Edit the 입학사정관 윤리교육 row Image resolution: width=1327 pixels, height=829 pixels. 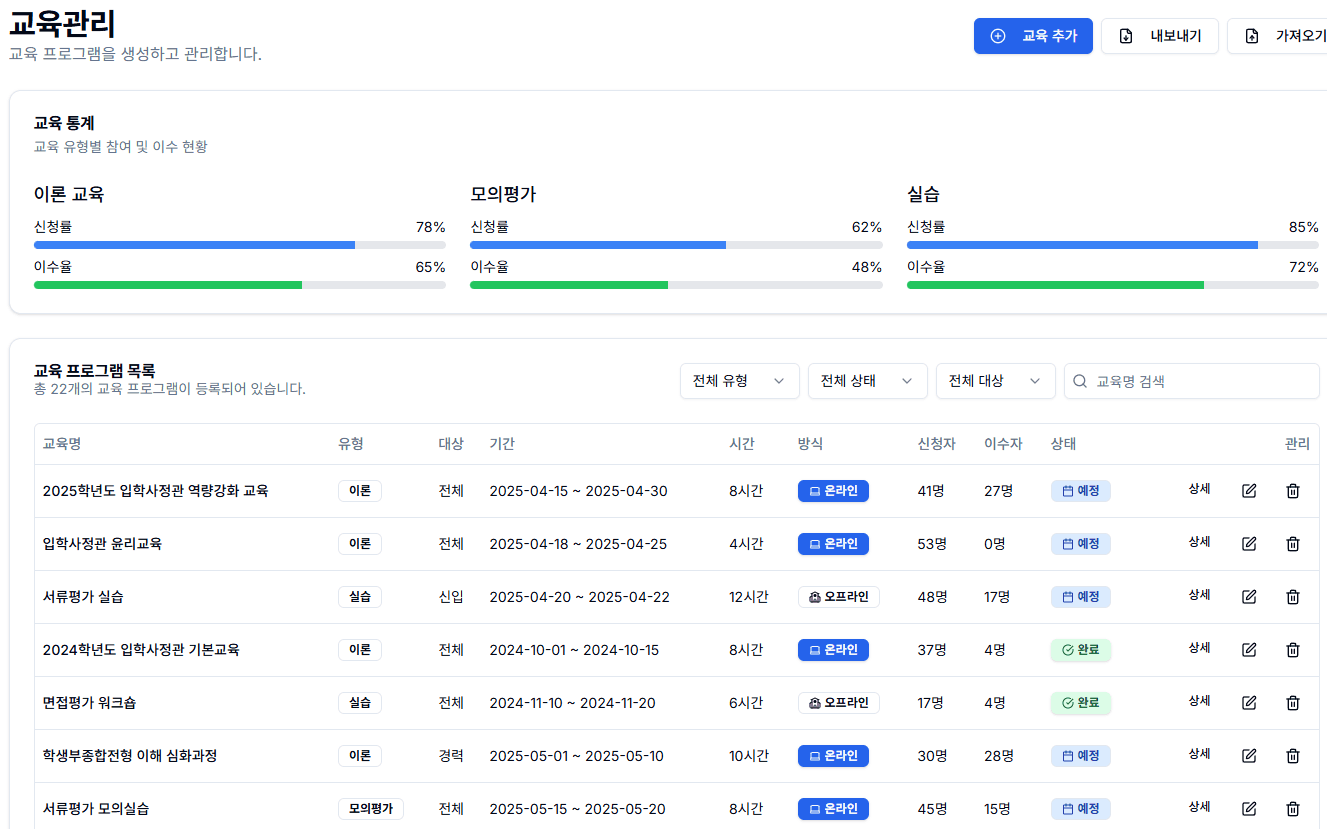(1249, 544)
